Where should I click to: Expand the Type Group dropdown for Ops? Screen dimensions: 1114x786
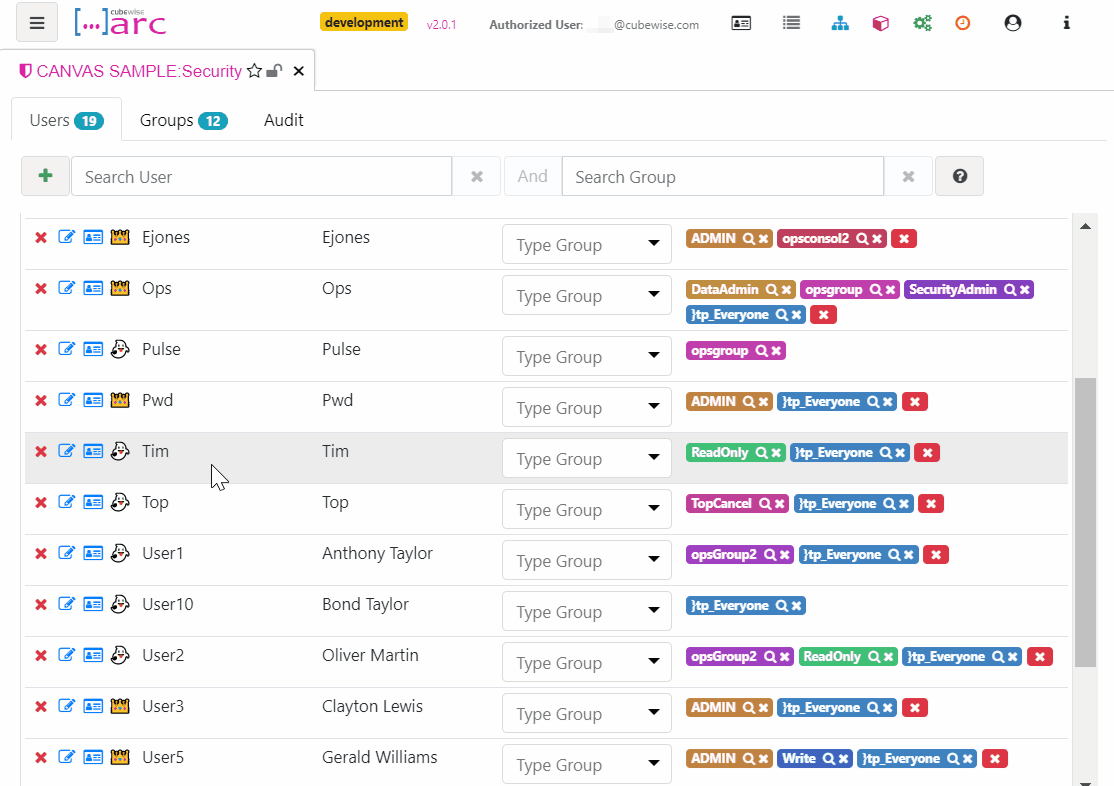point(586,296)
